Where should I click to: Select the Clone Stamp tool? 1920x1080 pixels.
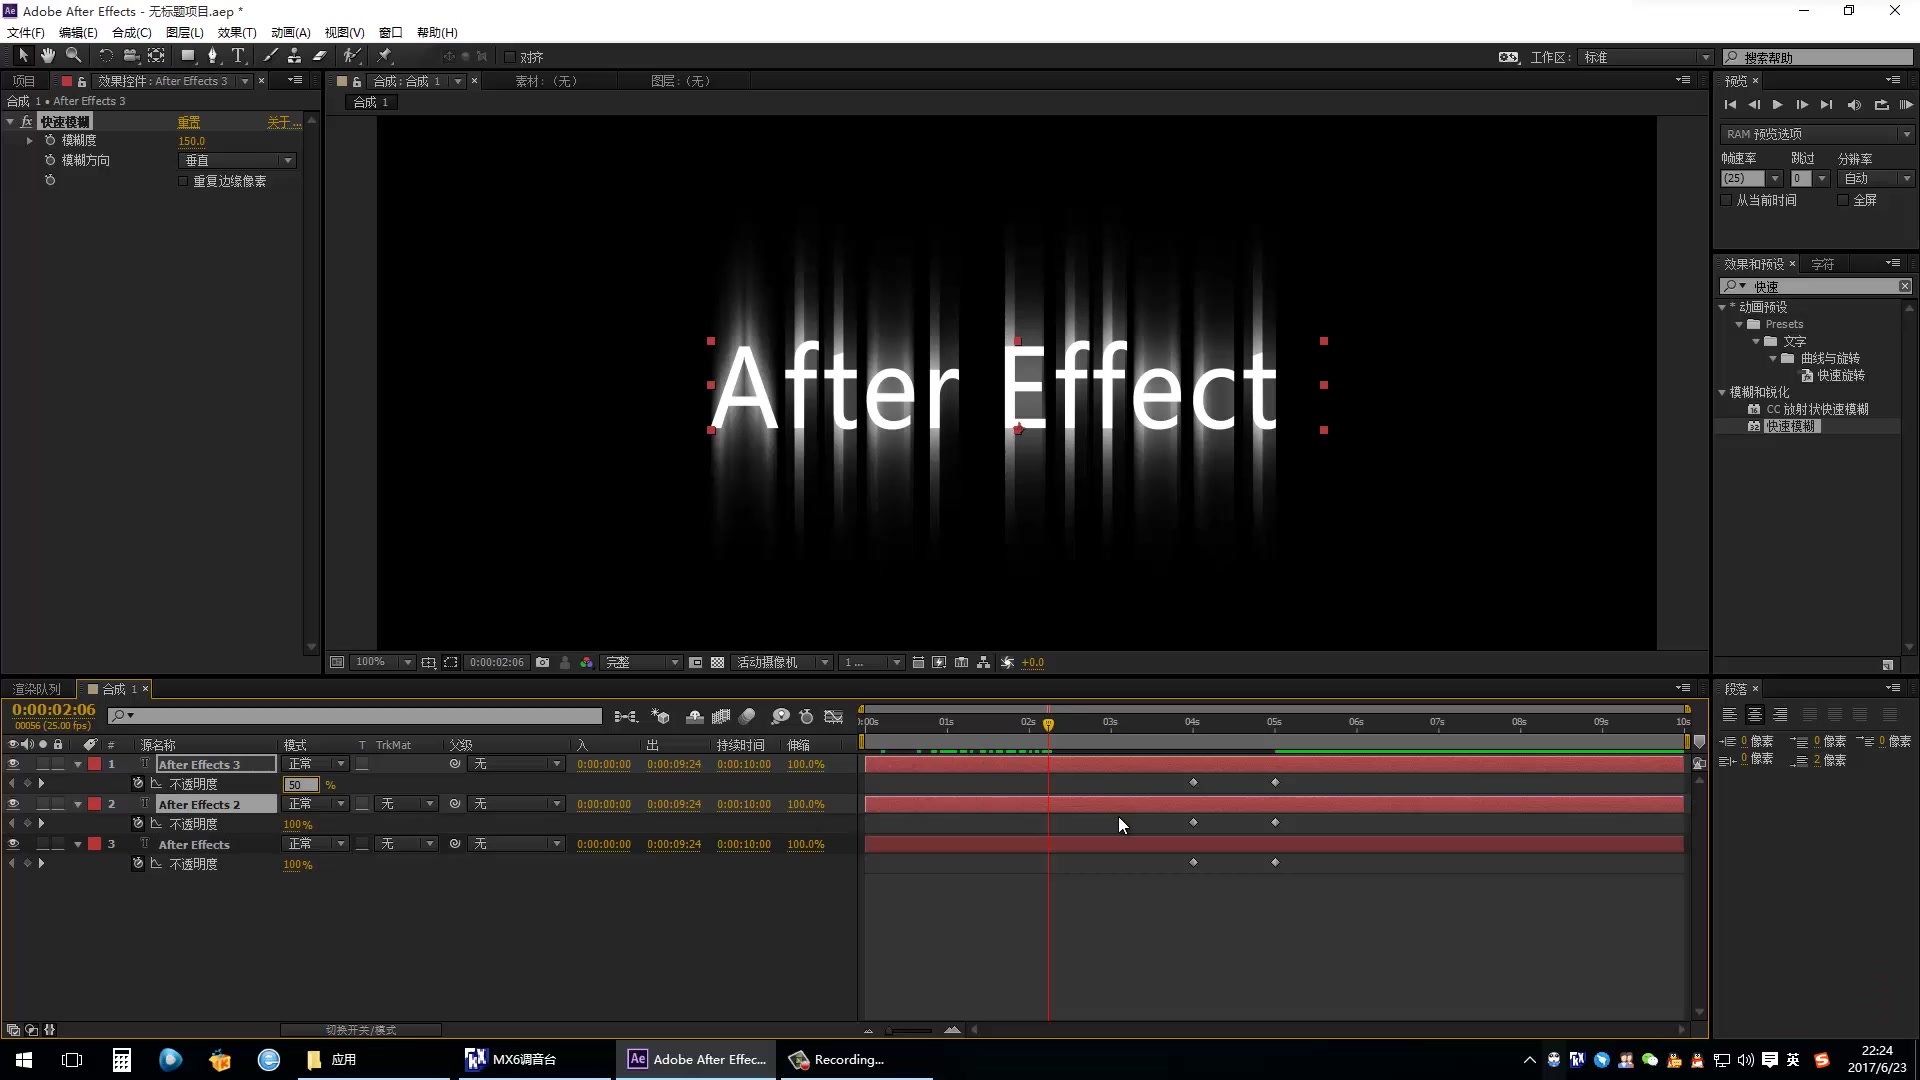(294, 56)
